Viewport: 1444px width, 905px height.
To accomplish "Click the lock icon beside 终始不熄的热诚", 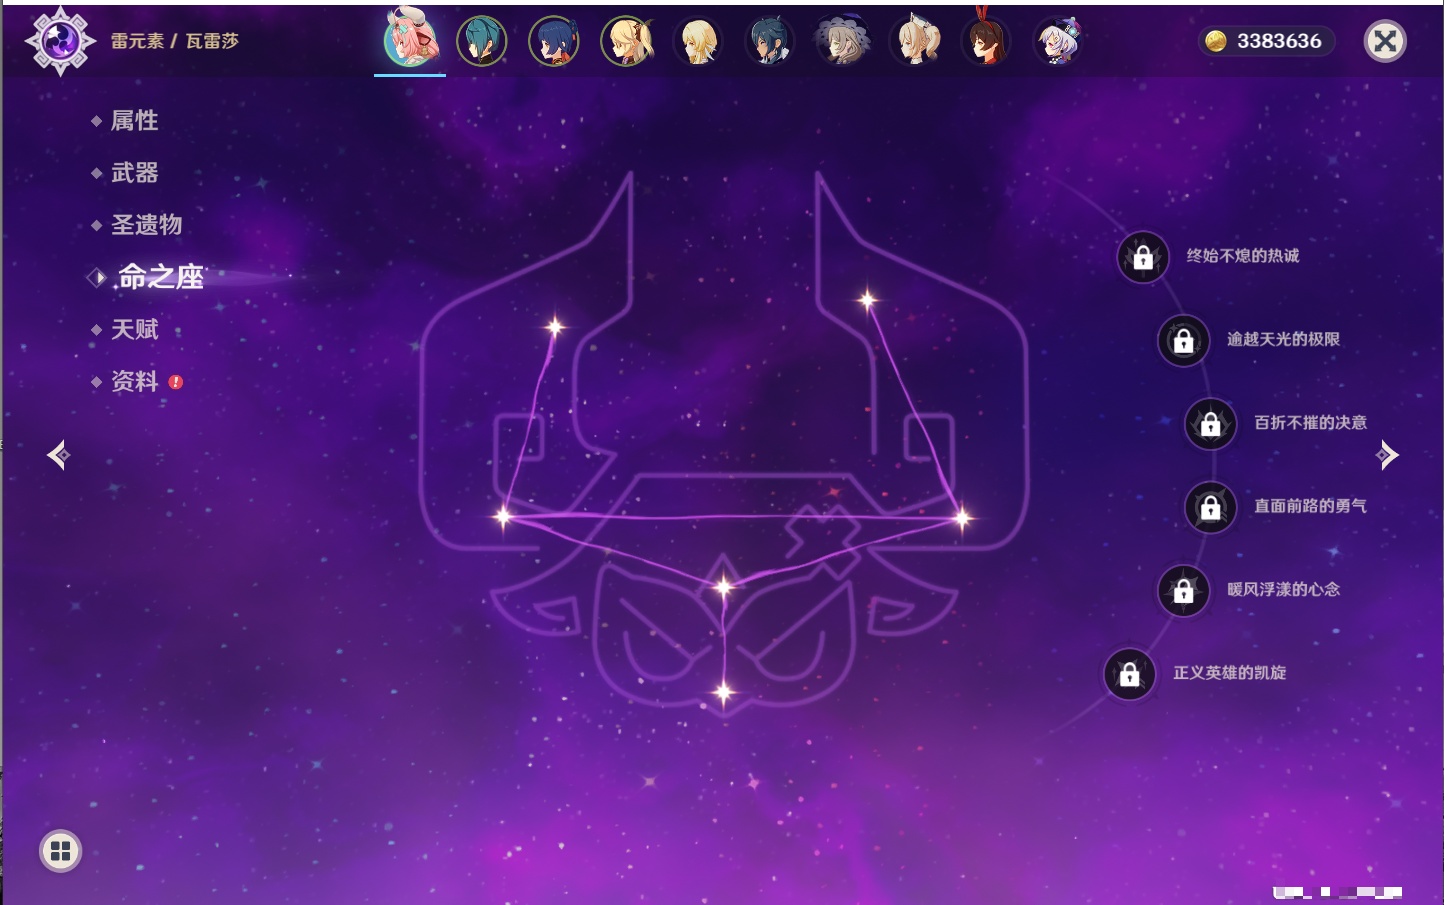I will click(x=1143, y=258).
